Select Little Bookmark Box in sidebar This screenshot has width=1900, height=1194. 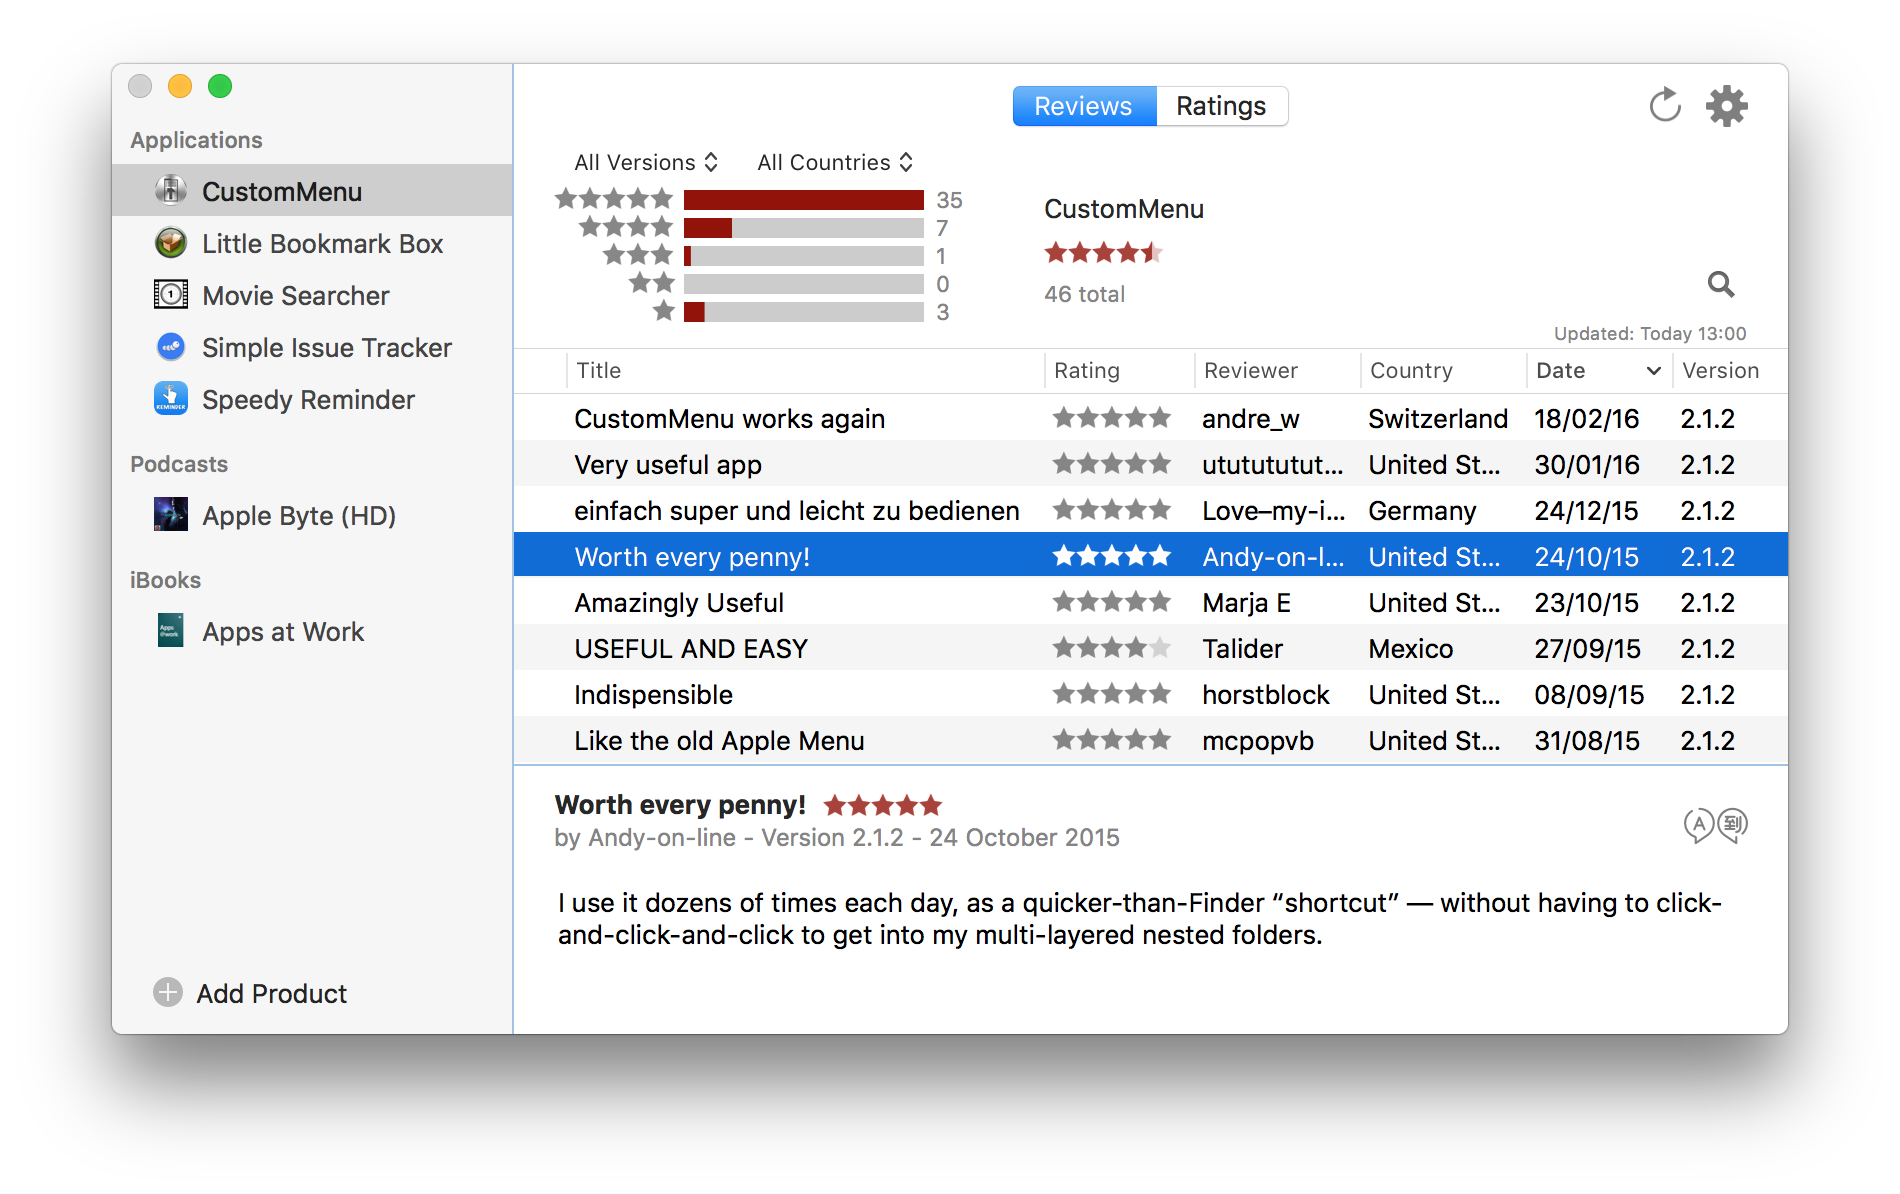click(312, 243)
